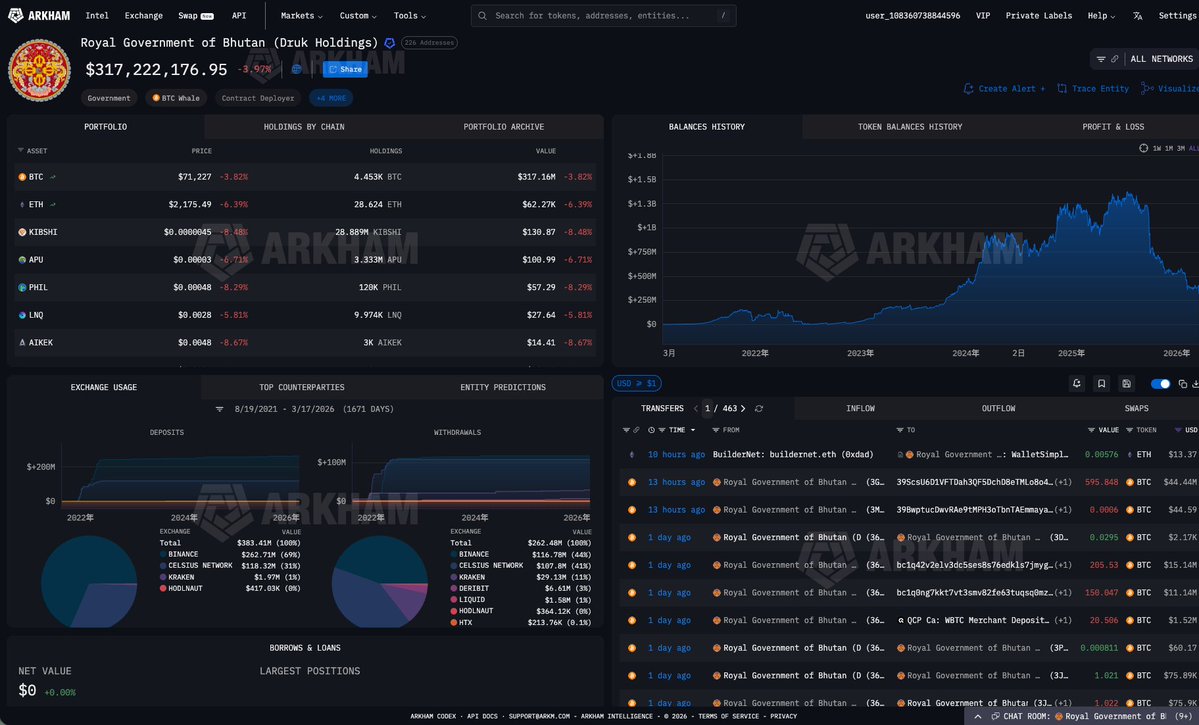
Task: Switch to Token Balances History tab
Action: click(910, 127)
